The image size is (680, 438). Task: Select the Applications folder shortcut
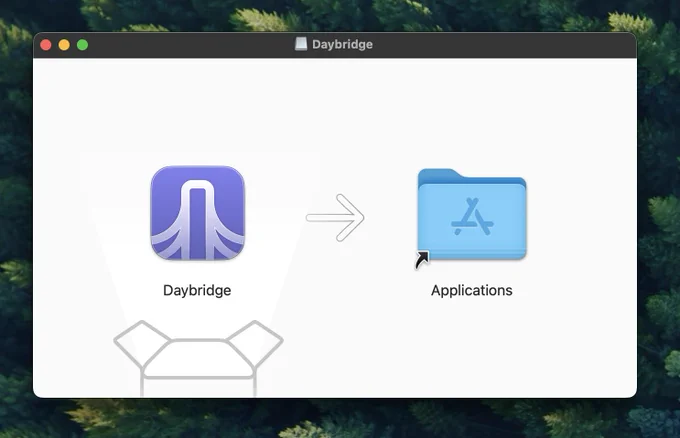[x=471, y=215]
